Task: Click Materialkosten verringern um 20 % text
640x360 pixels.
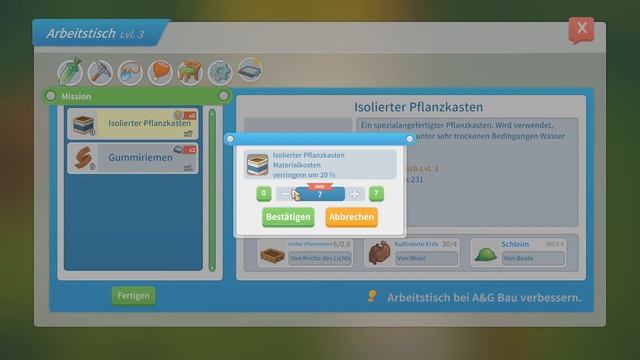Action: (x=304, y=170)
